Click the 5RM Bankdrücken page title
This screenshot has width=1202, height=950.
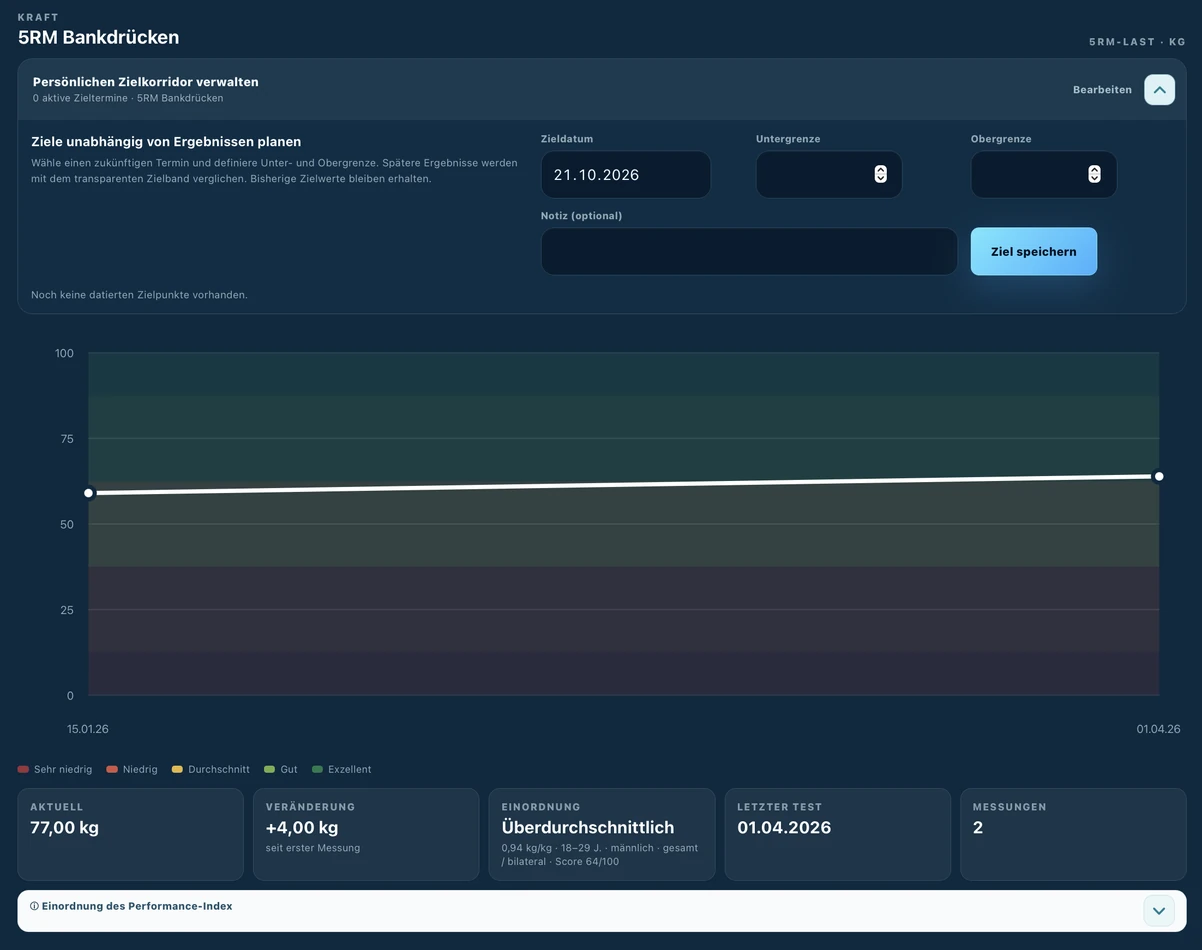pyautogui.click(x=98, y=38)
